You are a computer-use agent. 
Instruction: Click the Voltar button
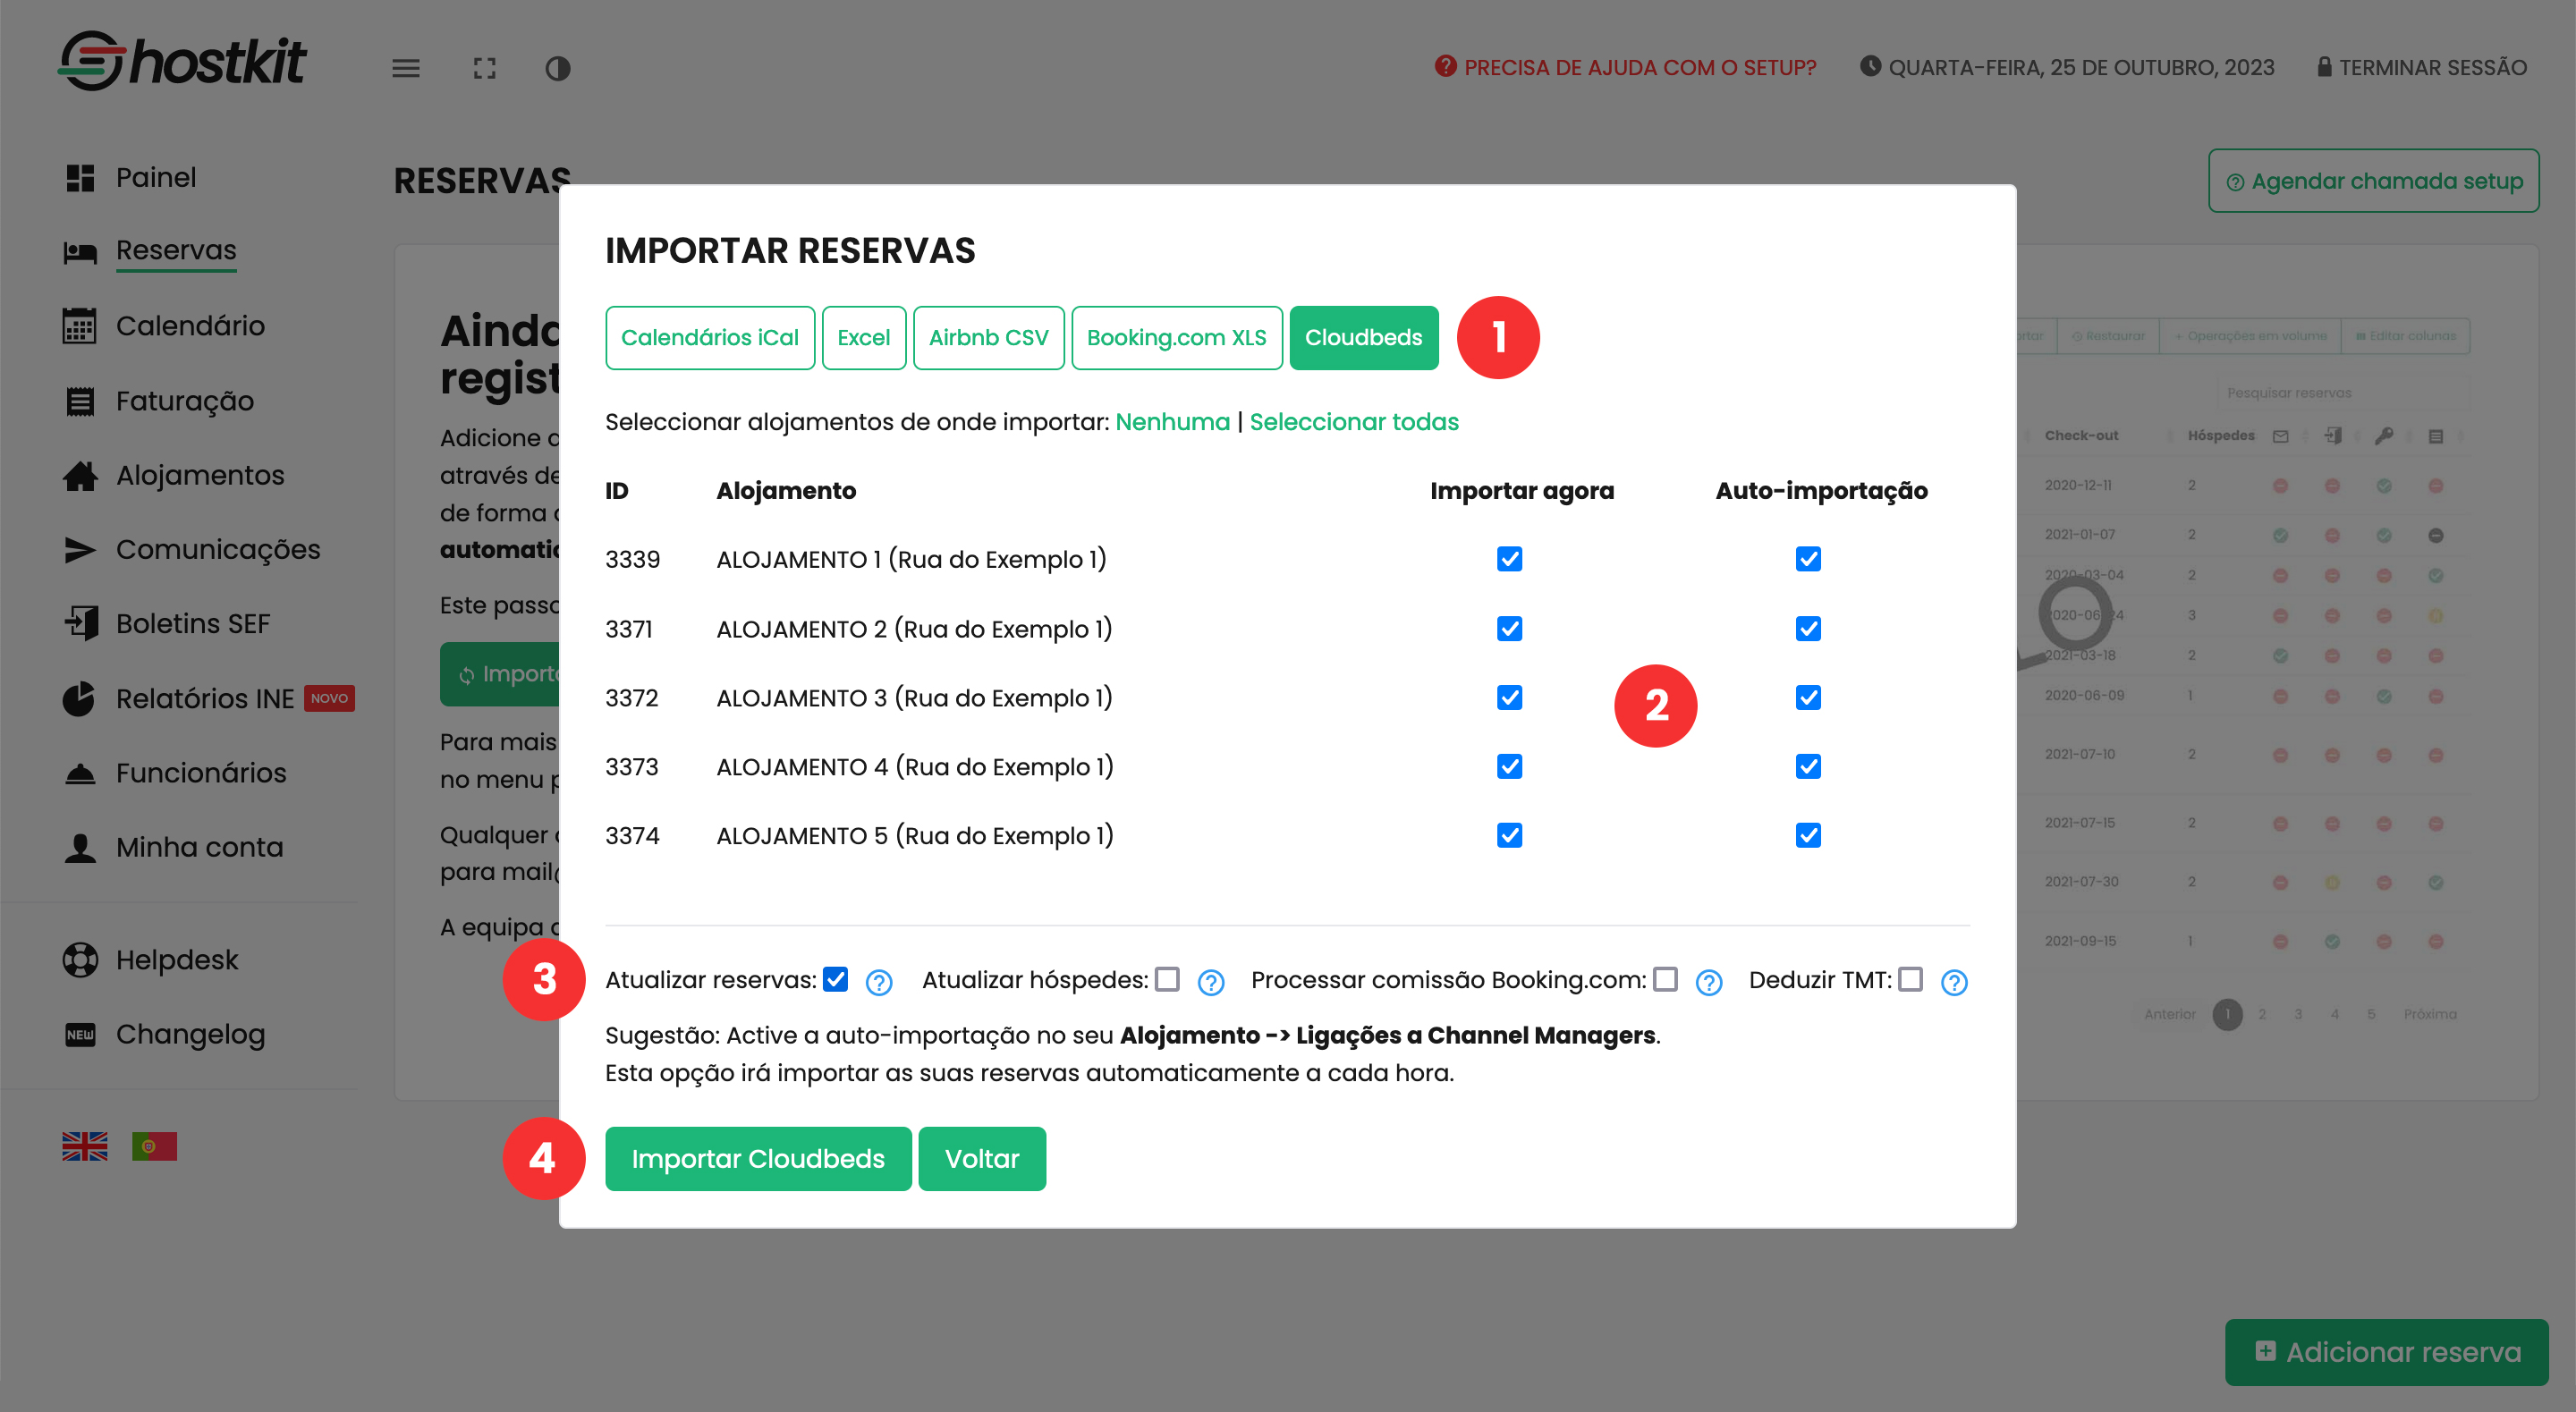pos(982,1159)
